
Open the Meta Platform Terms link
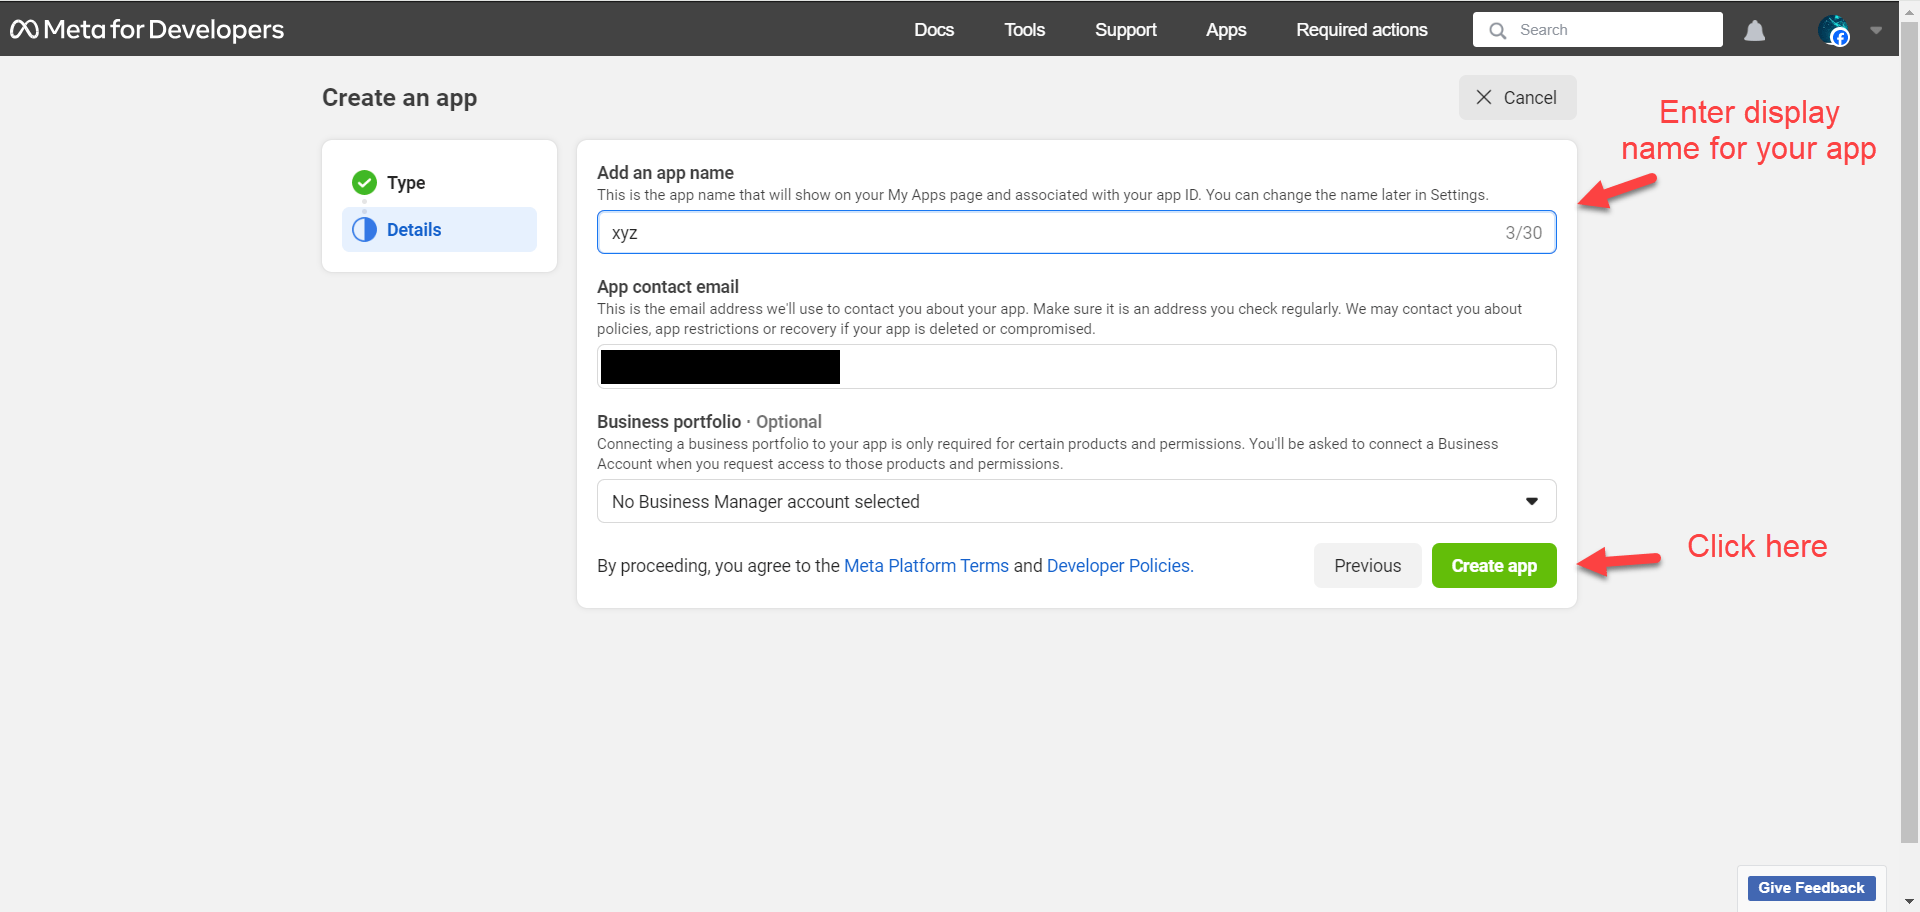(926, 566)
